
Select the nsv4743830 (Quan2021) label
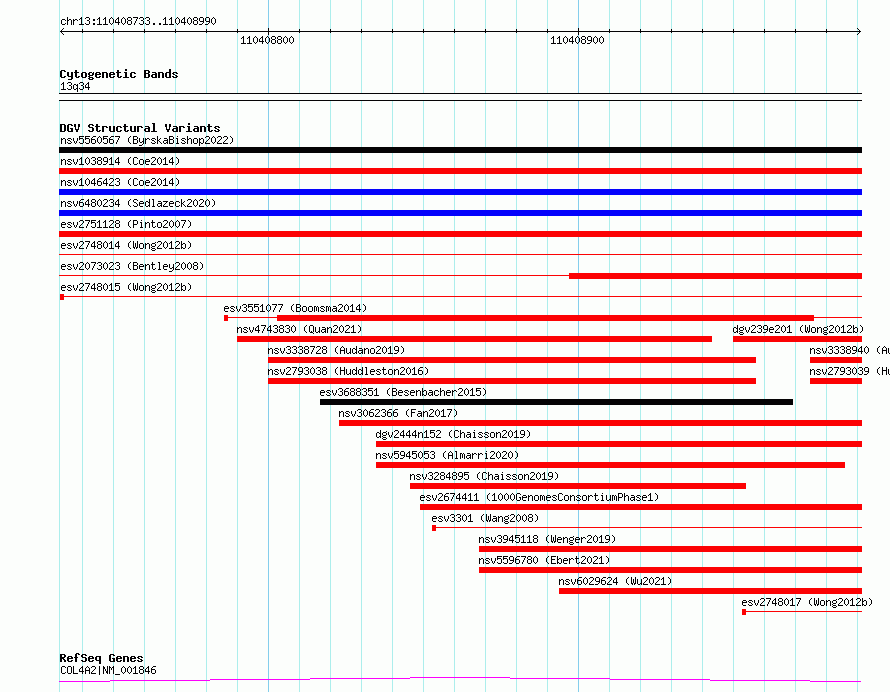(299, 329)
